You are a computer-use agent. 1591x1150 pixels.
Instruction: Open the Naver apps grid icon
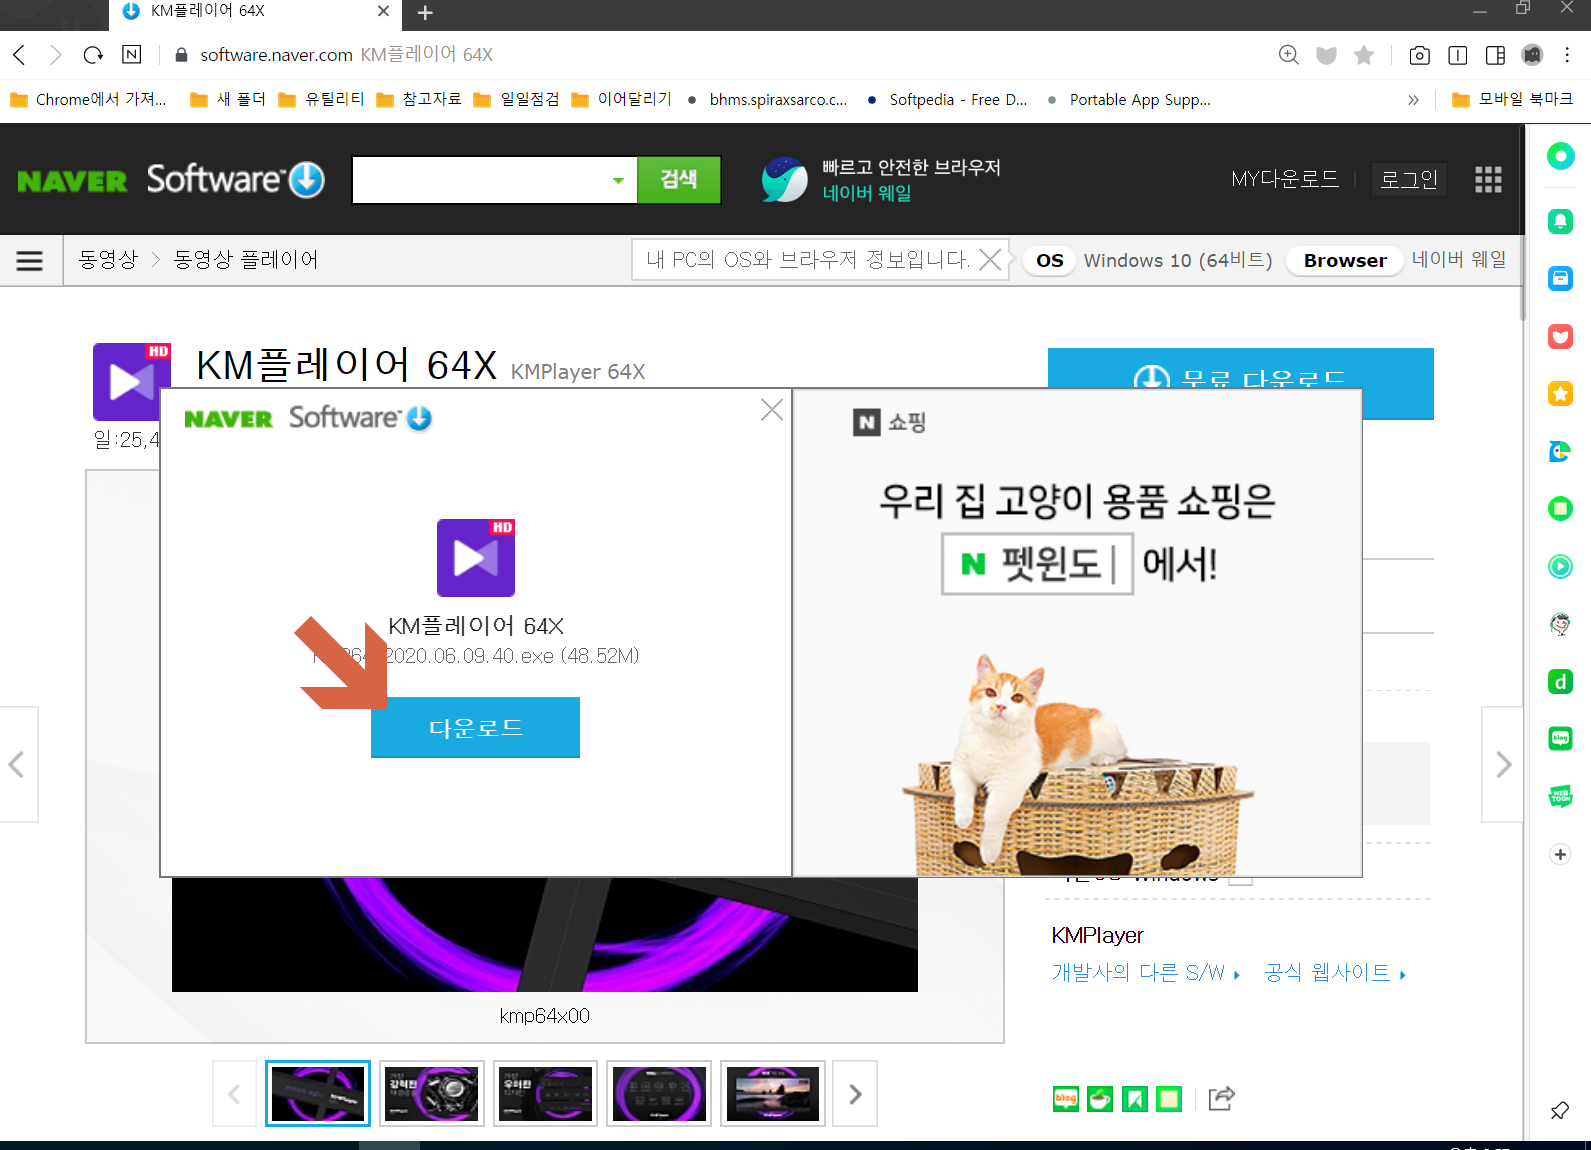[x=1488, y=179]
